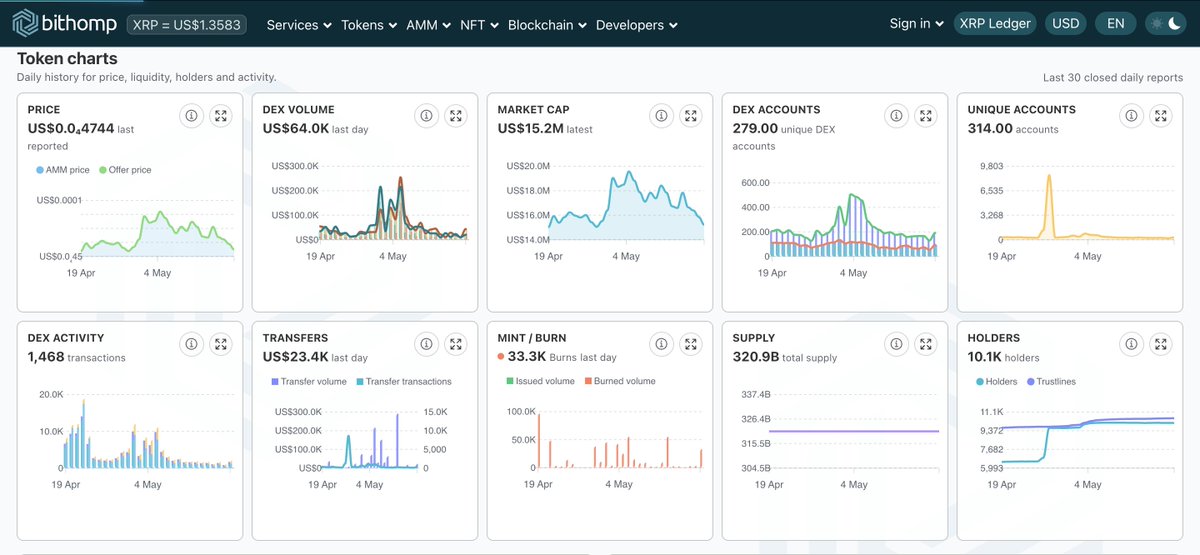The image size is (1200, 555).
Task: Toggle Offer price series in legend
Action: click(x=125, y=170)
